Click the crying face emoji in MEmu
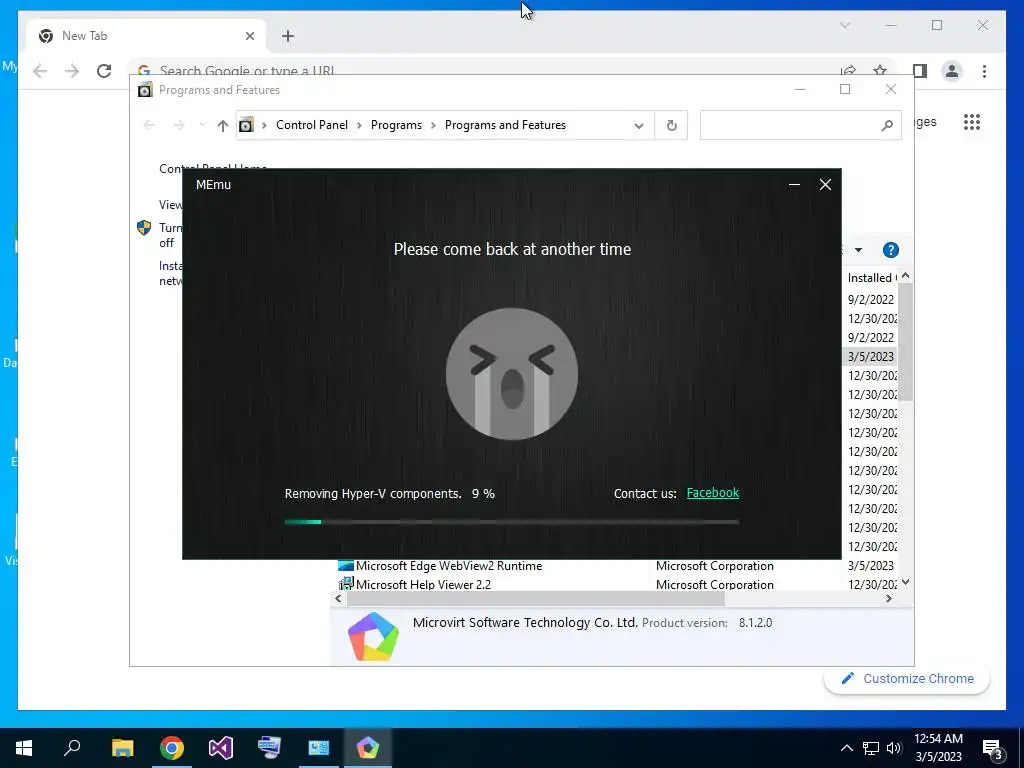 [x=512, y=374]
